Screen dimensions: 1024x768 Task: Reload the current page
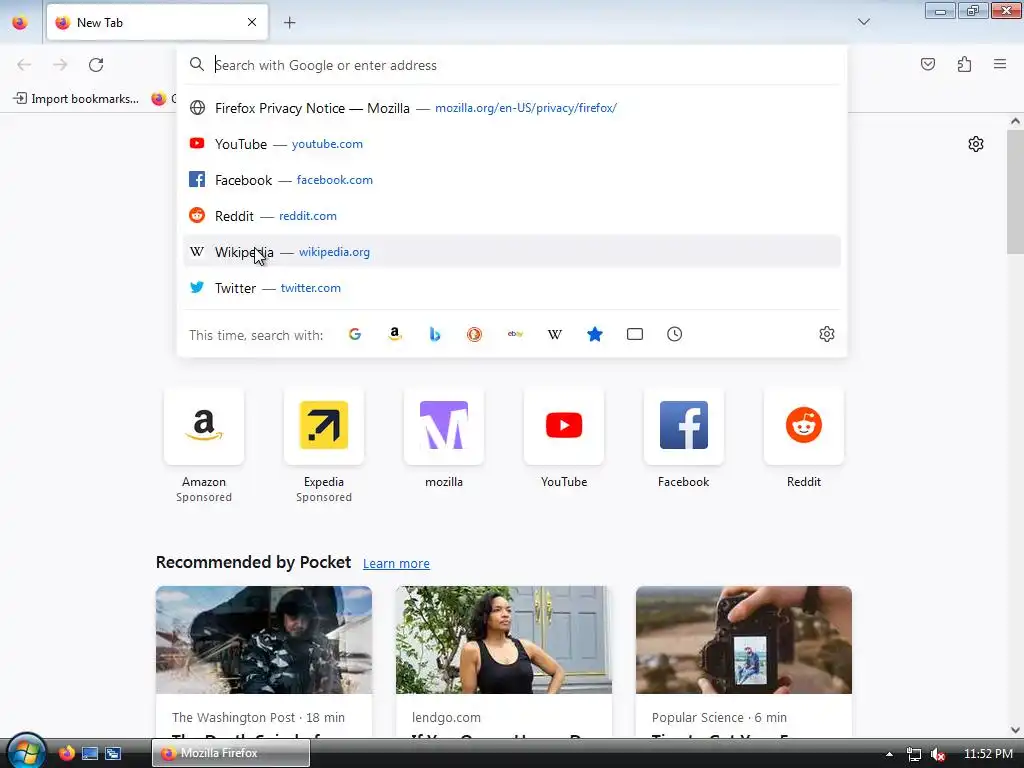point(96,65)
